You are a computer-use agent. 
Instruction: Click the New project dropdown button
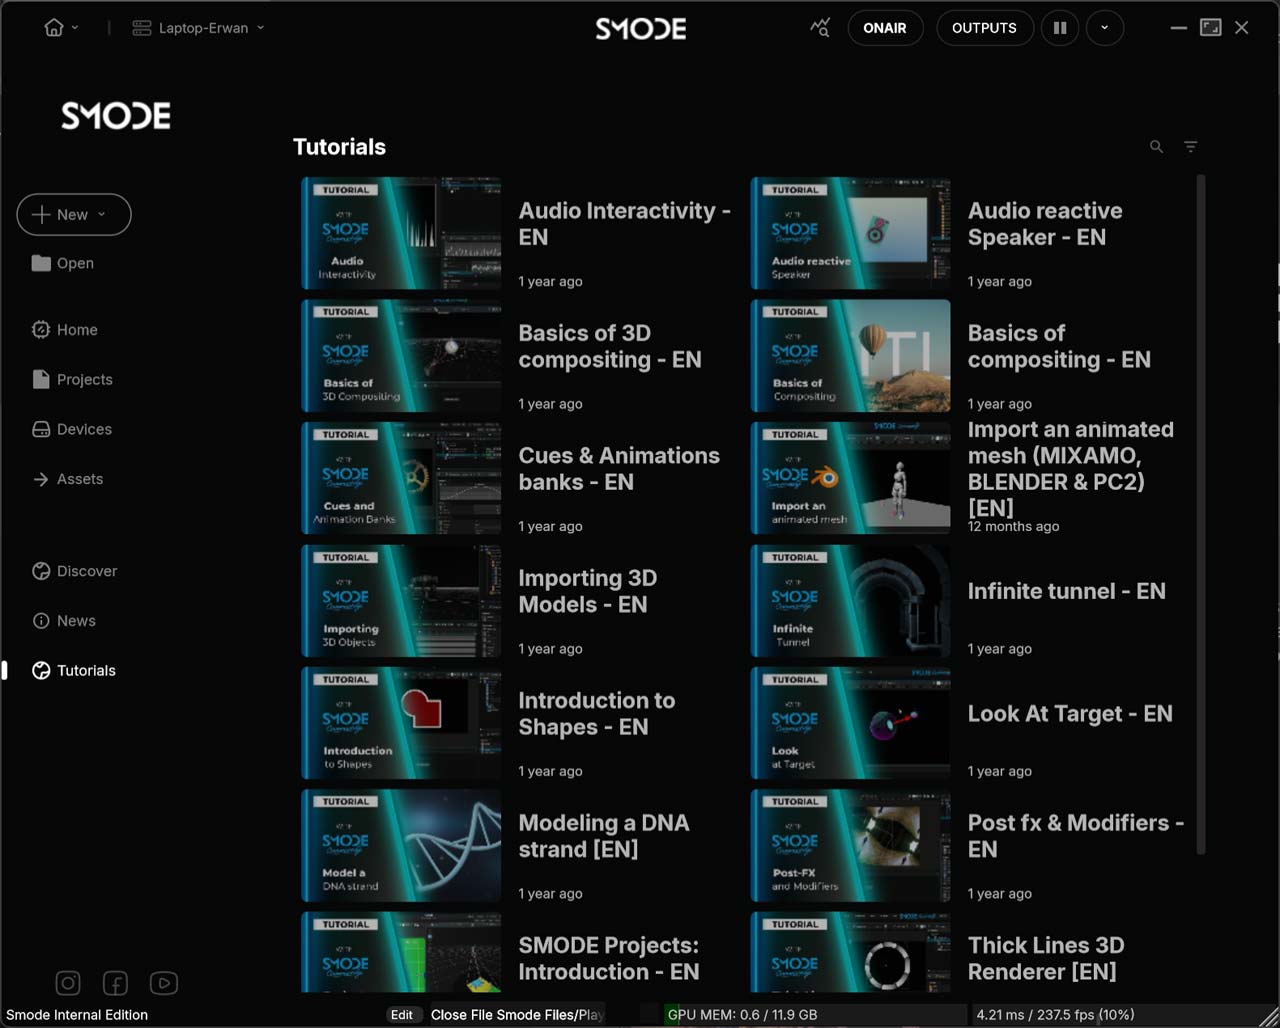[x=74, y=214]
